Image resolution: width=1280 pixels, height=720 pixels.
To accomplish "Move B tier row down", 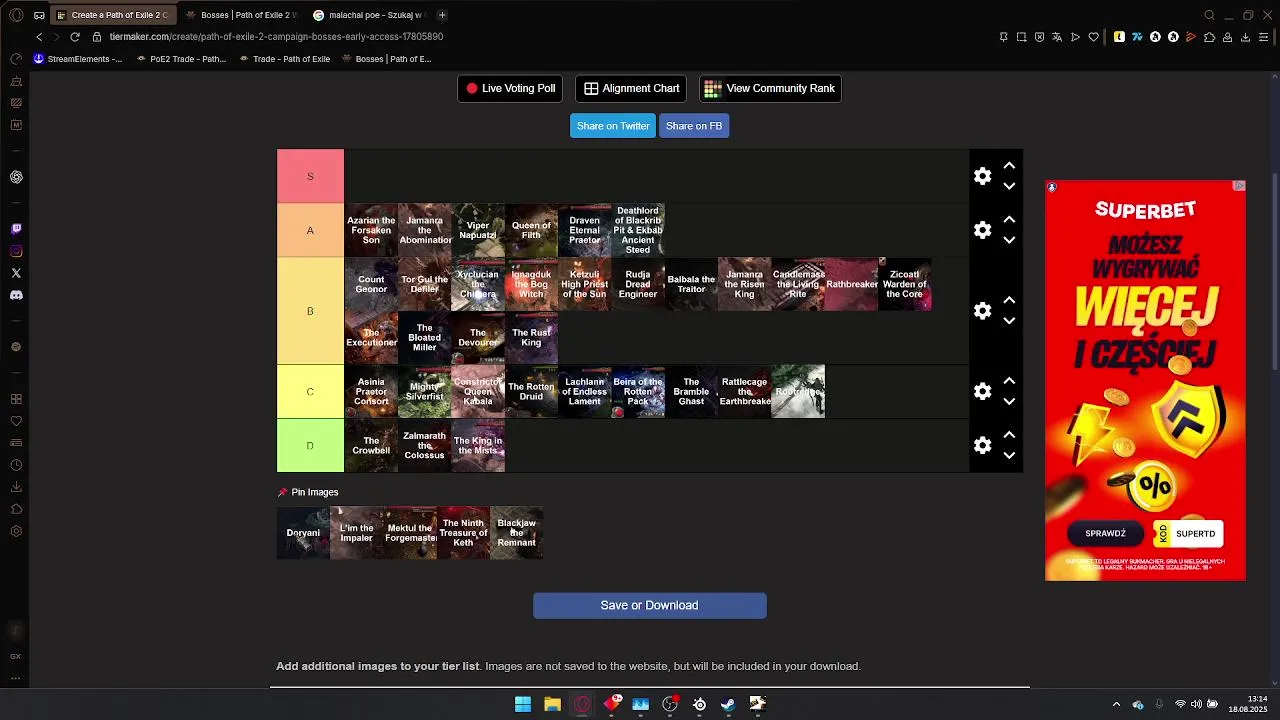I will point(1009,321).
